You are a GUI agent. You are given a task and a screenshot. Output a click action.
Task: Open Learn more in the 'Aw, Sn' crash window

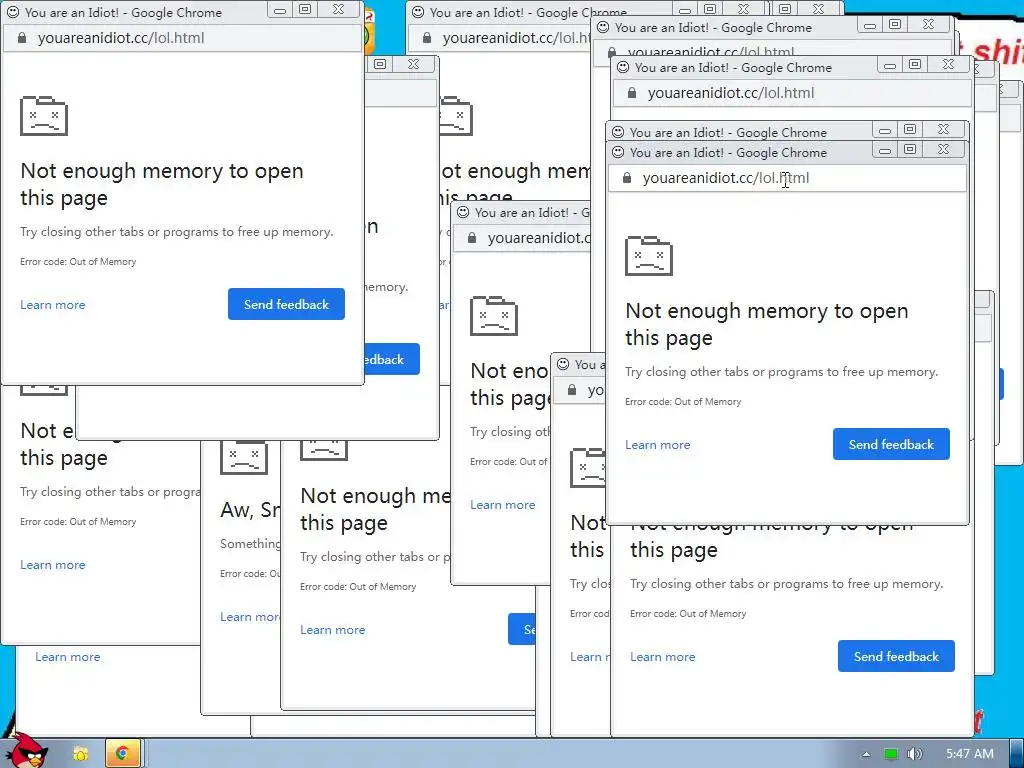point(249,617)
